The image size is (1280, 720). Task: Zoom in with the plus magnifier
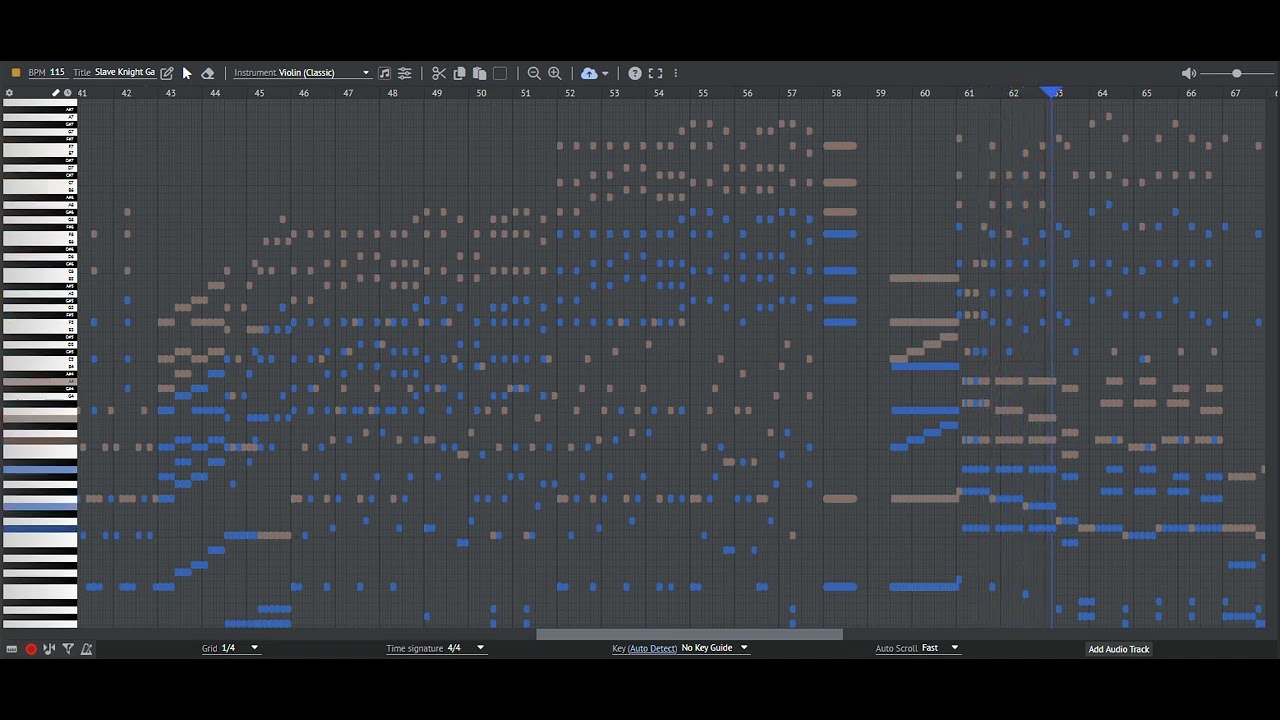coord(555,73)
